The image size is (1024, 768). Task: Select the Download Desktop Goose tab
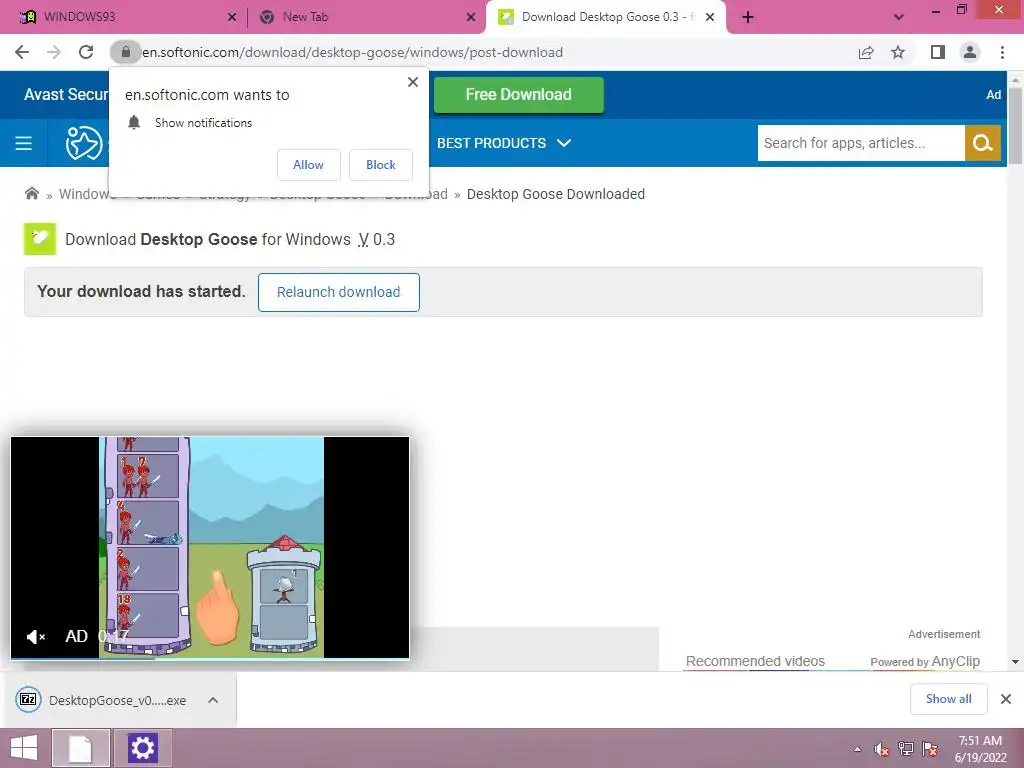[605, 17]
